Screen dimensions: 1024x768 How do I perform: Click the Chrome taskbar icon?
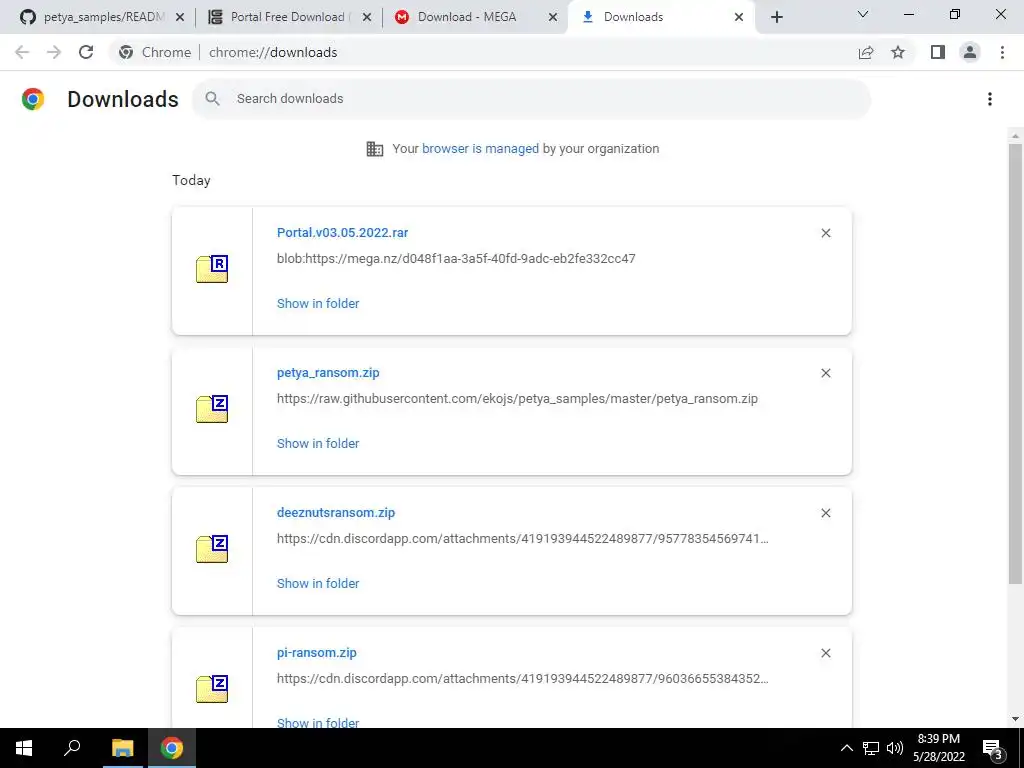(172, 748)
